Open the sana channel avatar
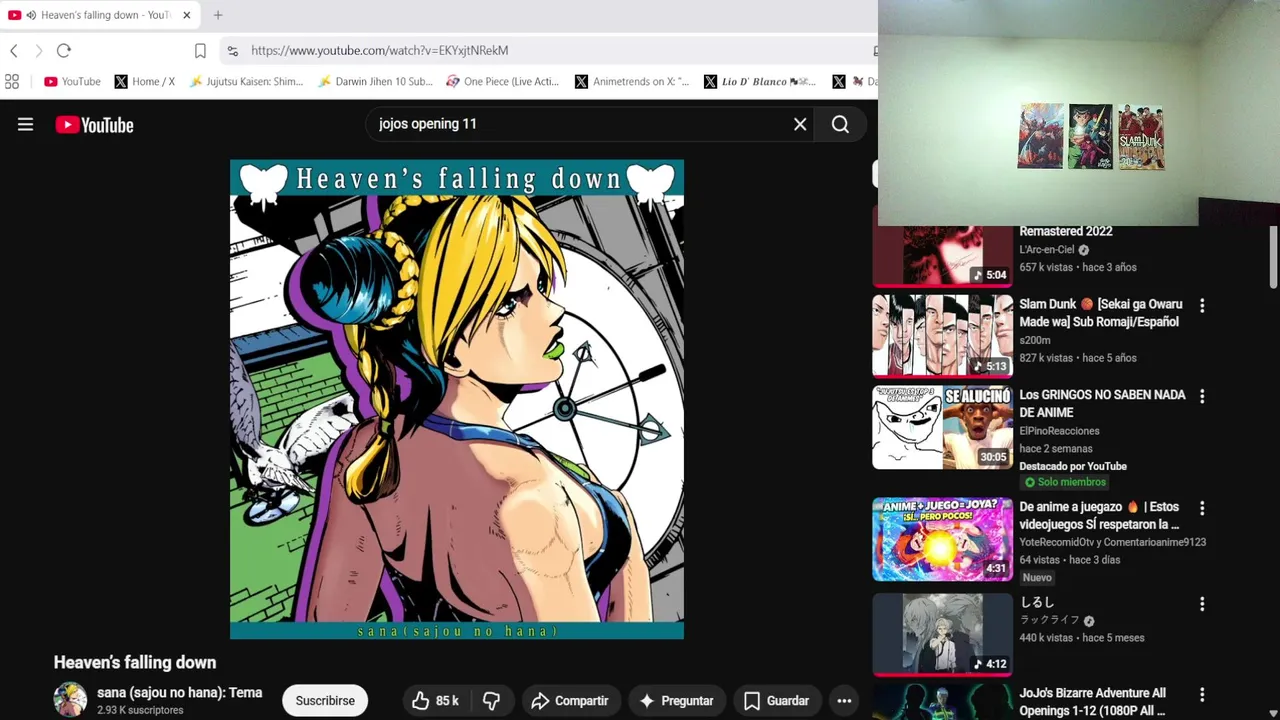 70,700
